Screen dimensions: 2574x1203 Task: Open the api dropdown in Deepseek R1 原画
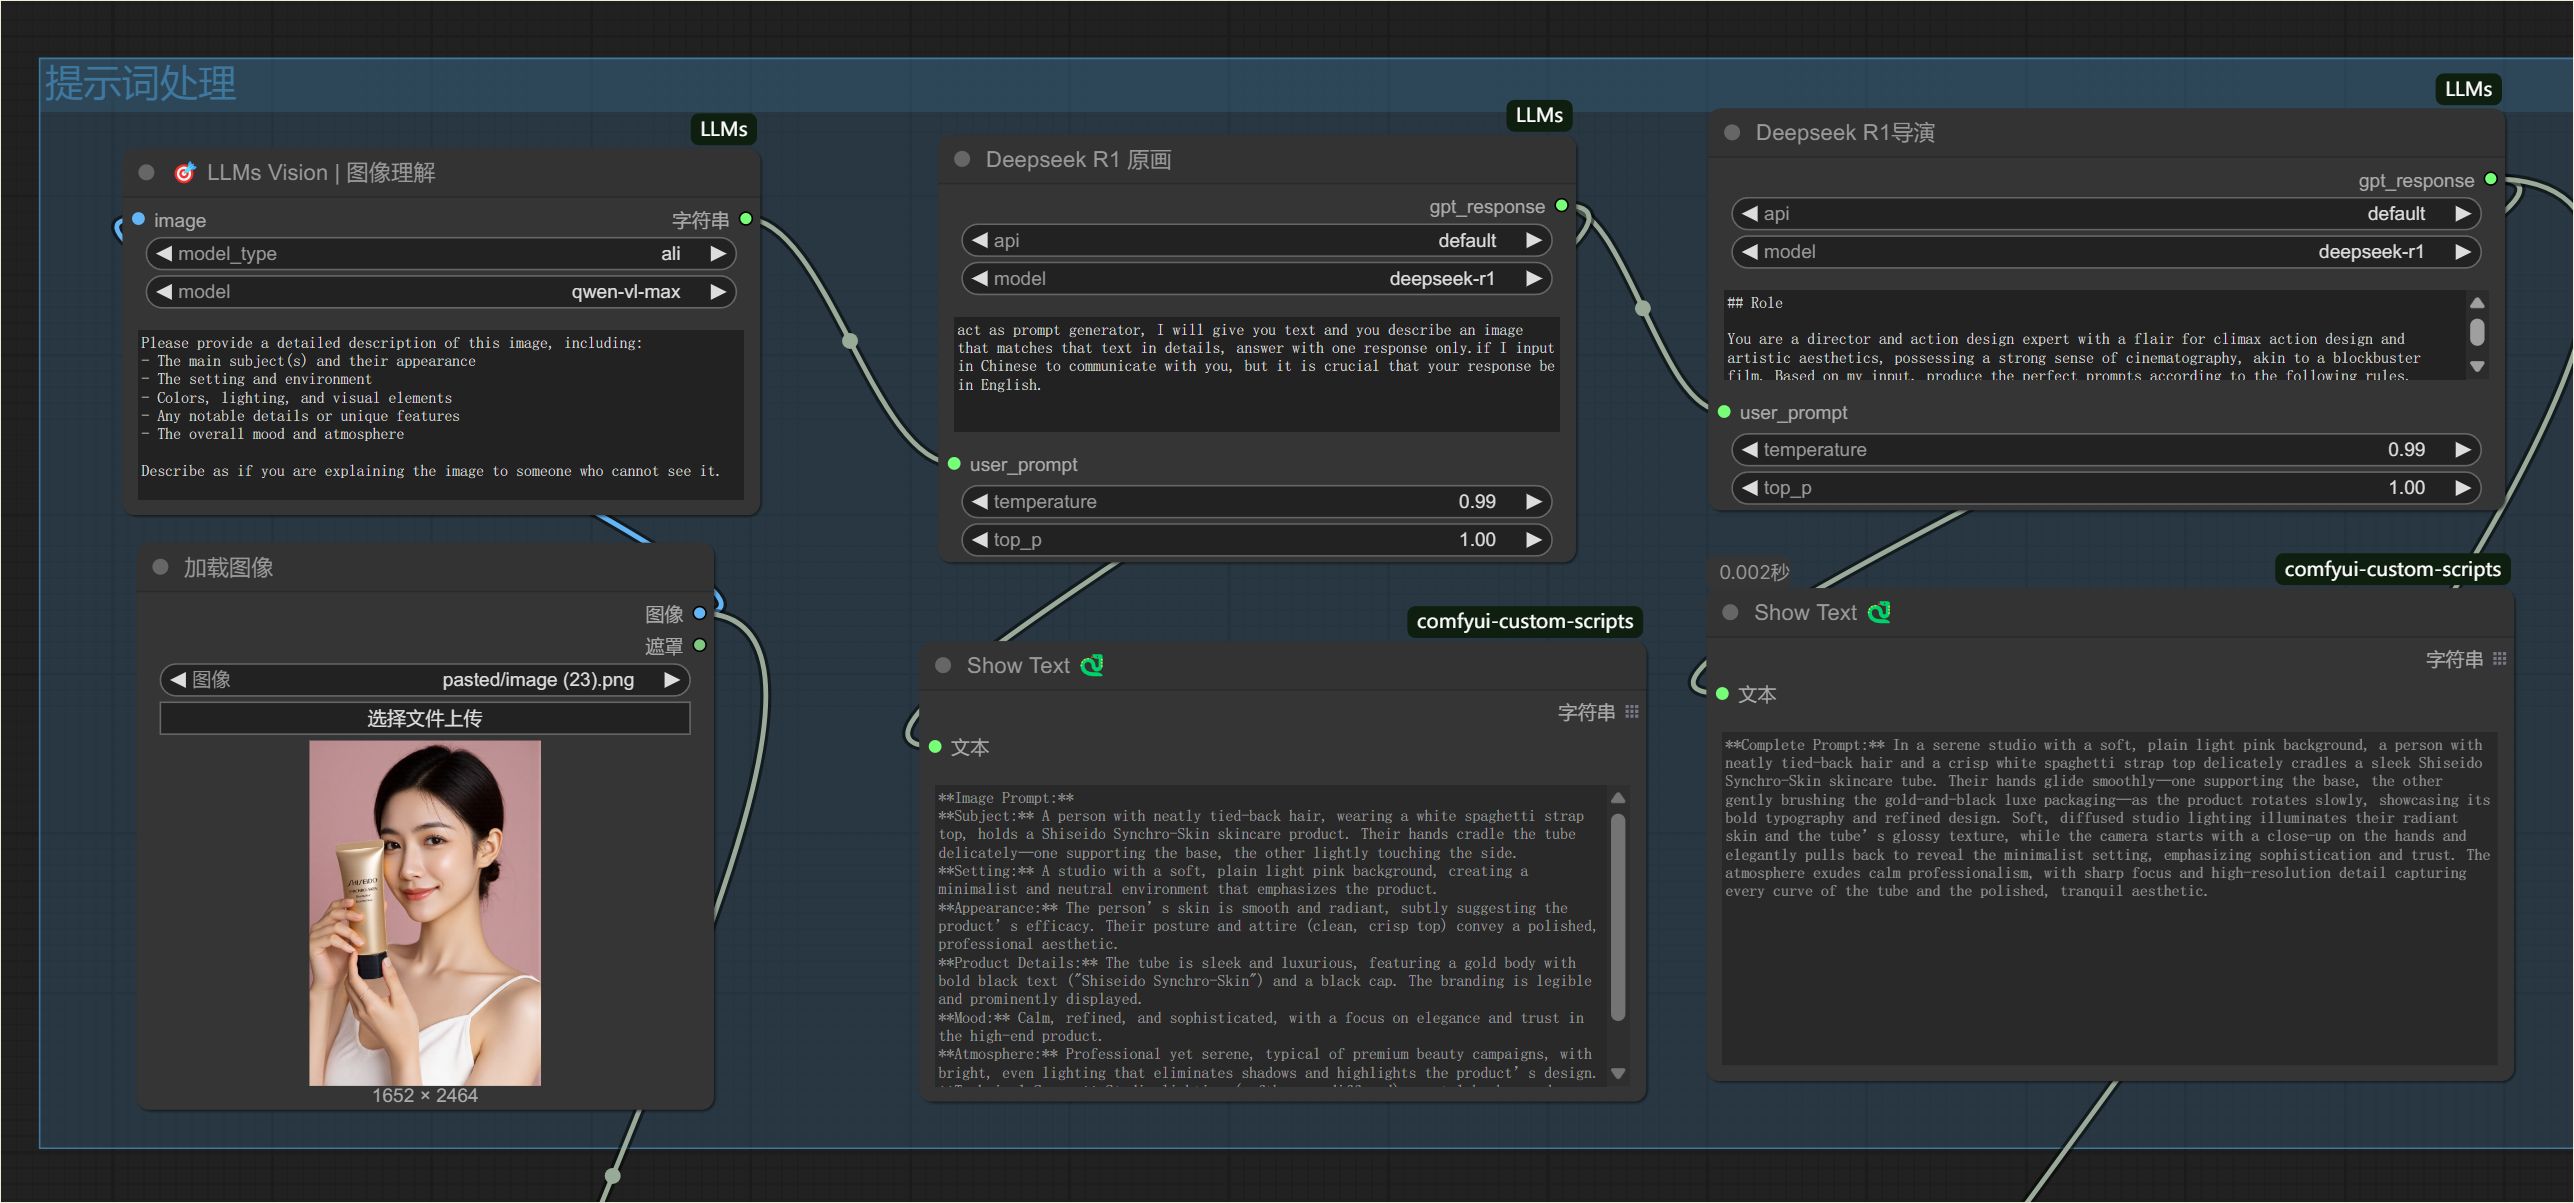[1256, 240]
